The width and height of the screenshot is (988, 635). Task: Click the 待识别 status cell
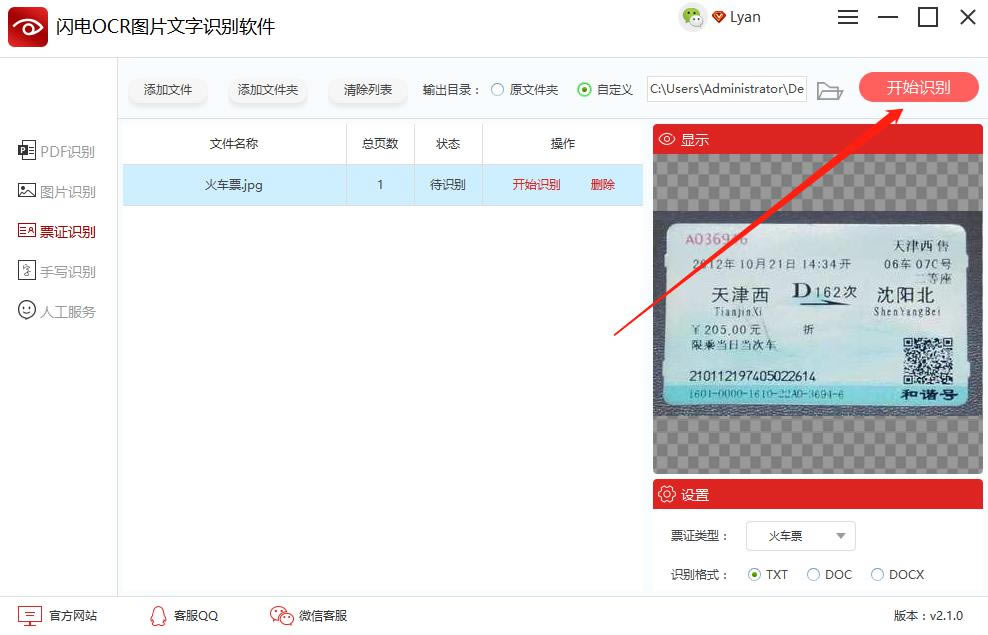[x=448, y=185]
